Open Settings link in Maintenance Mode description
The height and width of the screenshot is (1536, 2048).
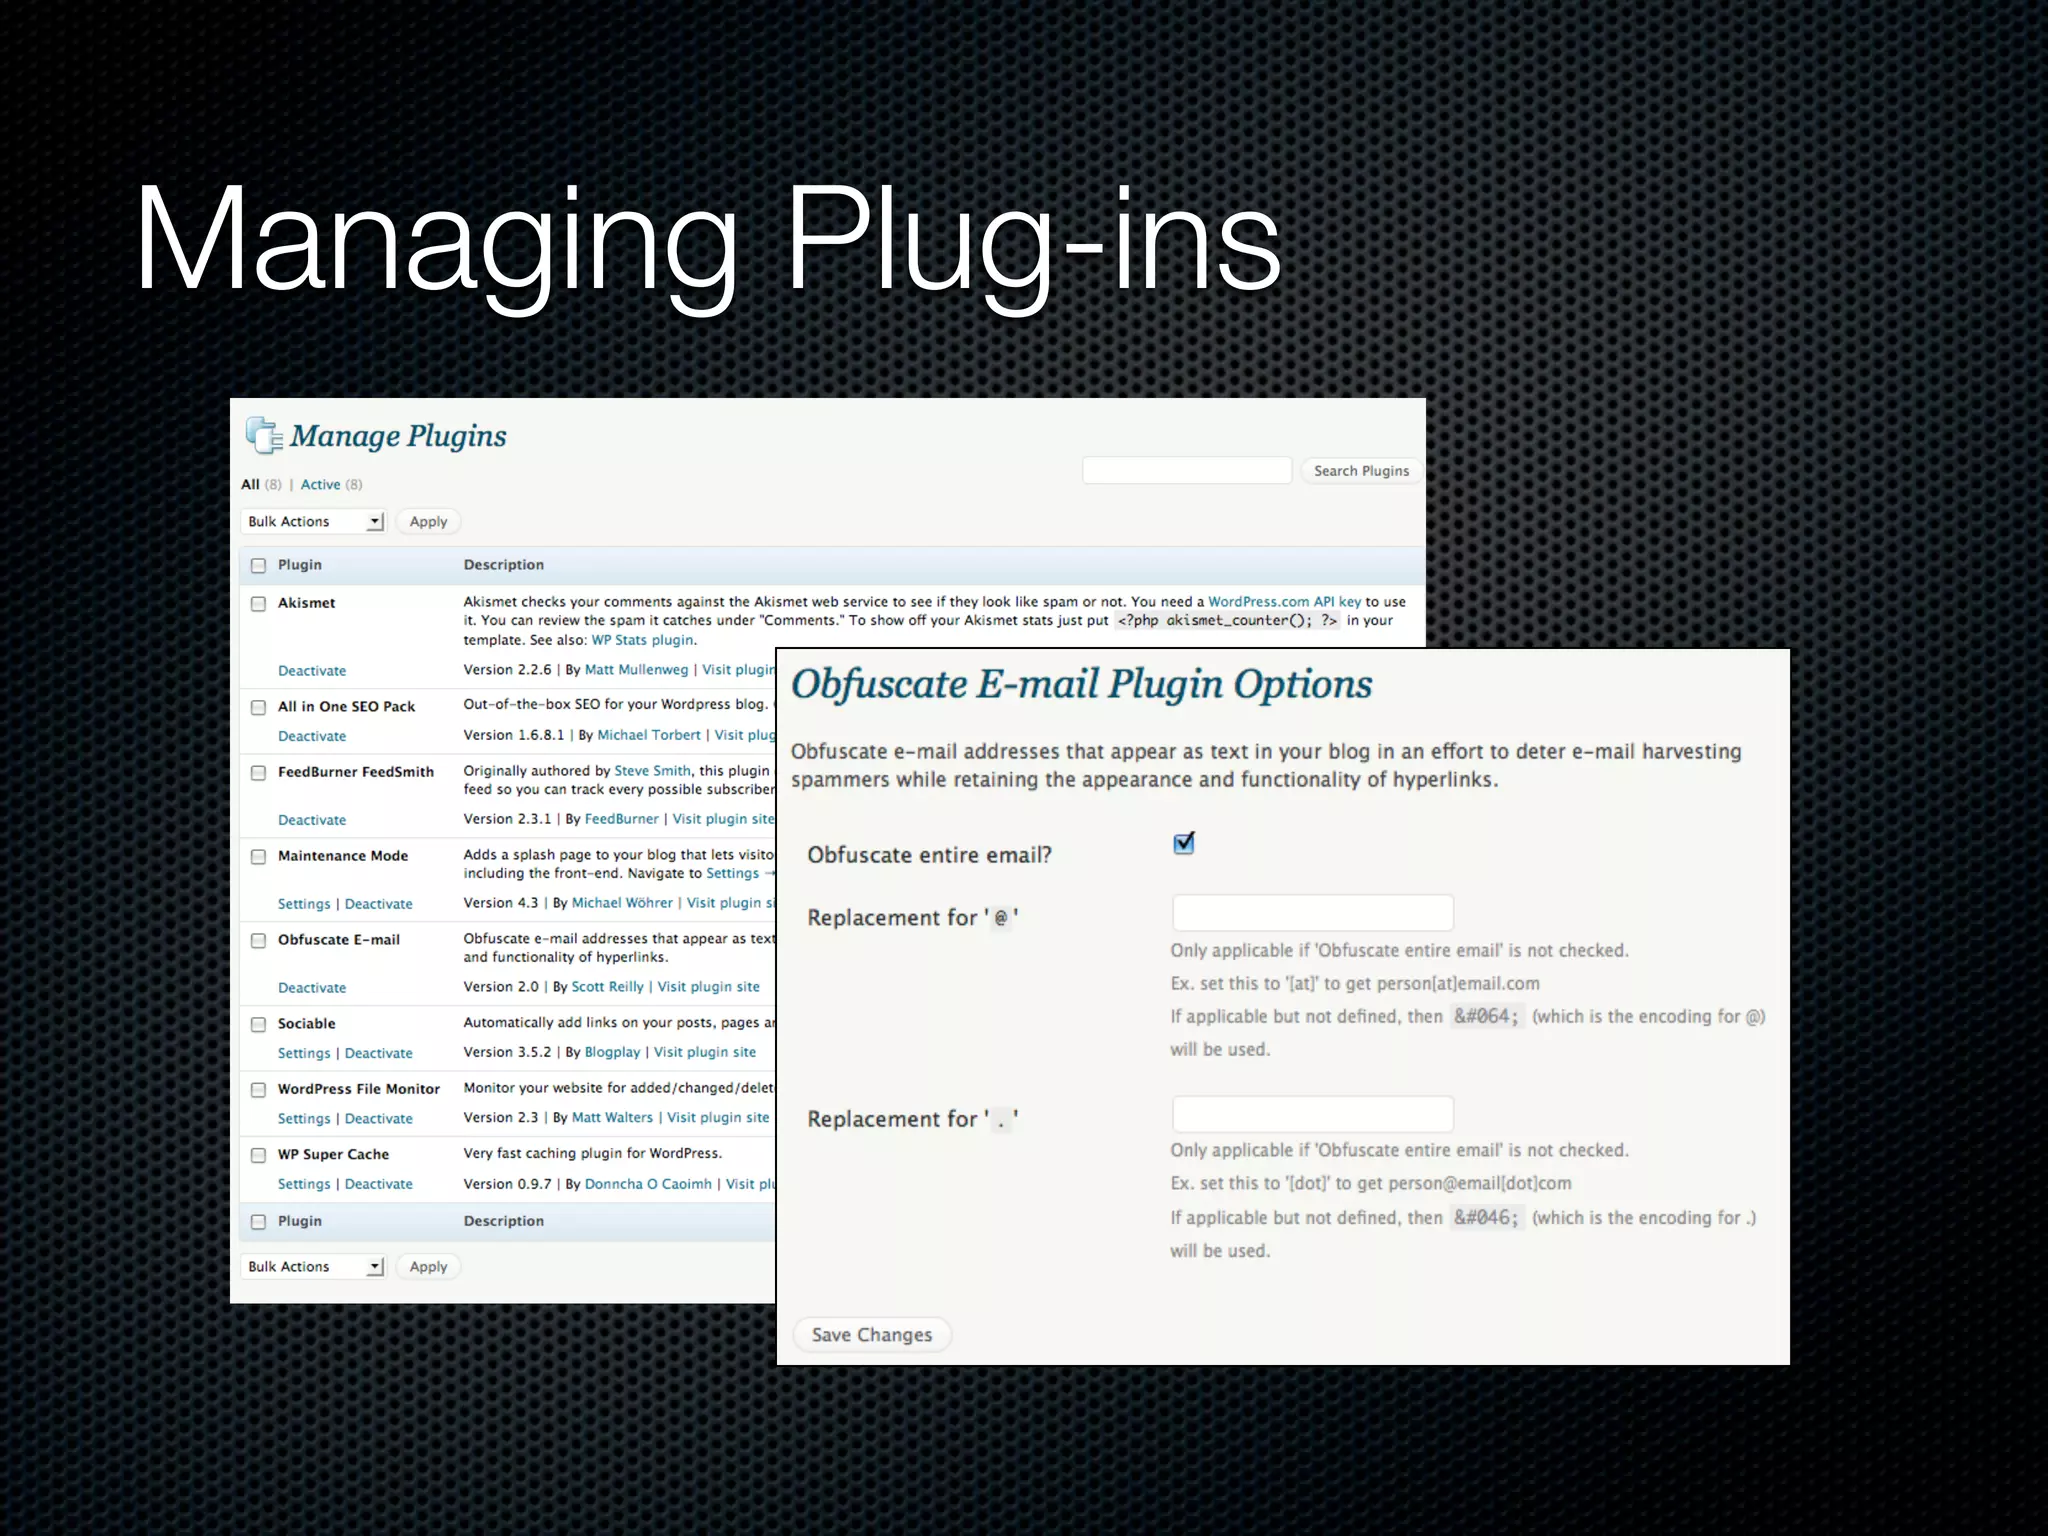click(x=732, y=874)
